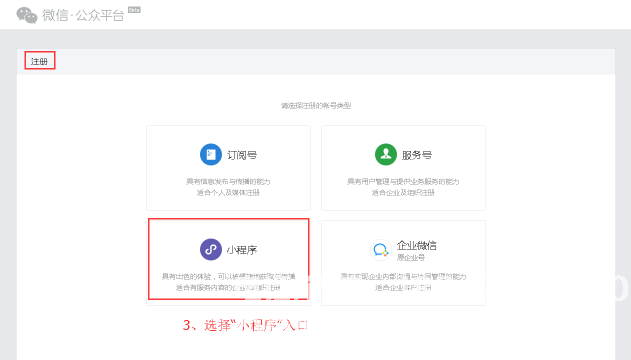Image resolution: width=631 pixels, height=360 pixels.
Task: Click the 请选择注册的帐号类型 heading
Action: (316, 106)
